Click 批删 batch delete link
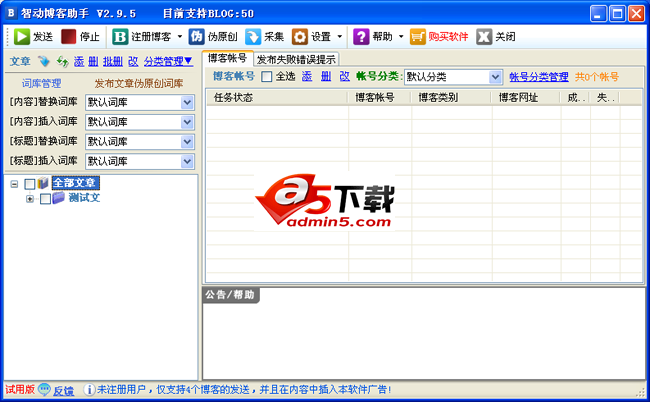This screenshot has width=650, height=402. click(x=113, y=61)
